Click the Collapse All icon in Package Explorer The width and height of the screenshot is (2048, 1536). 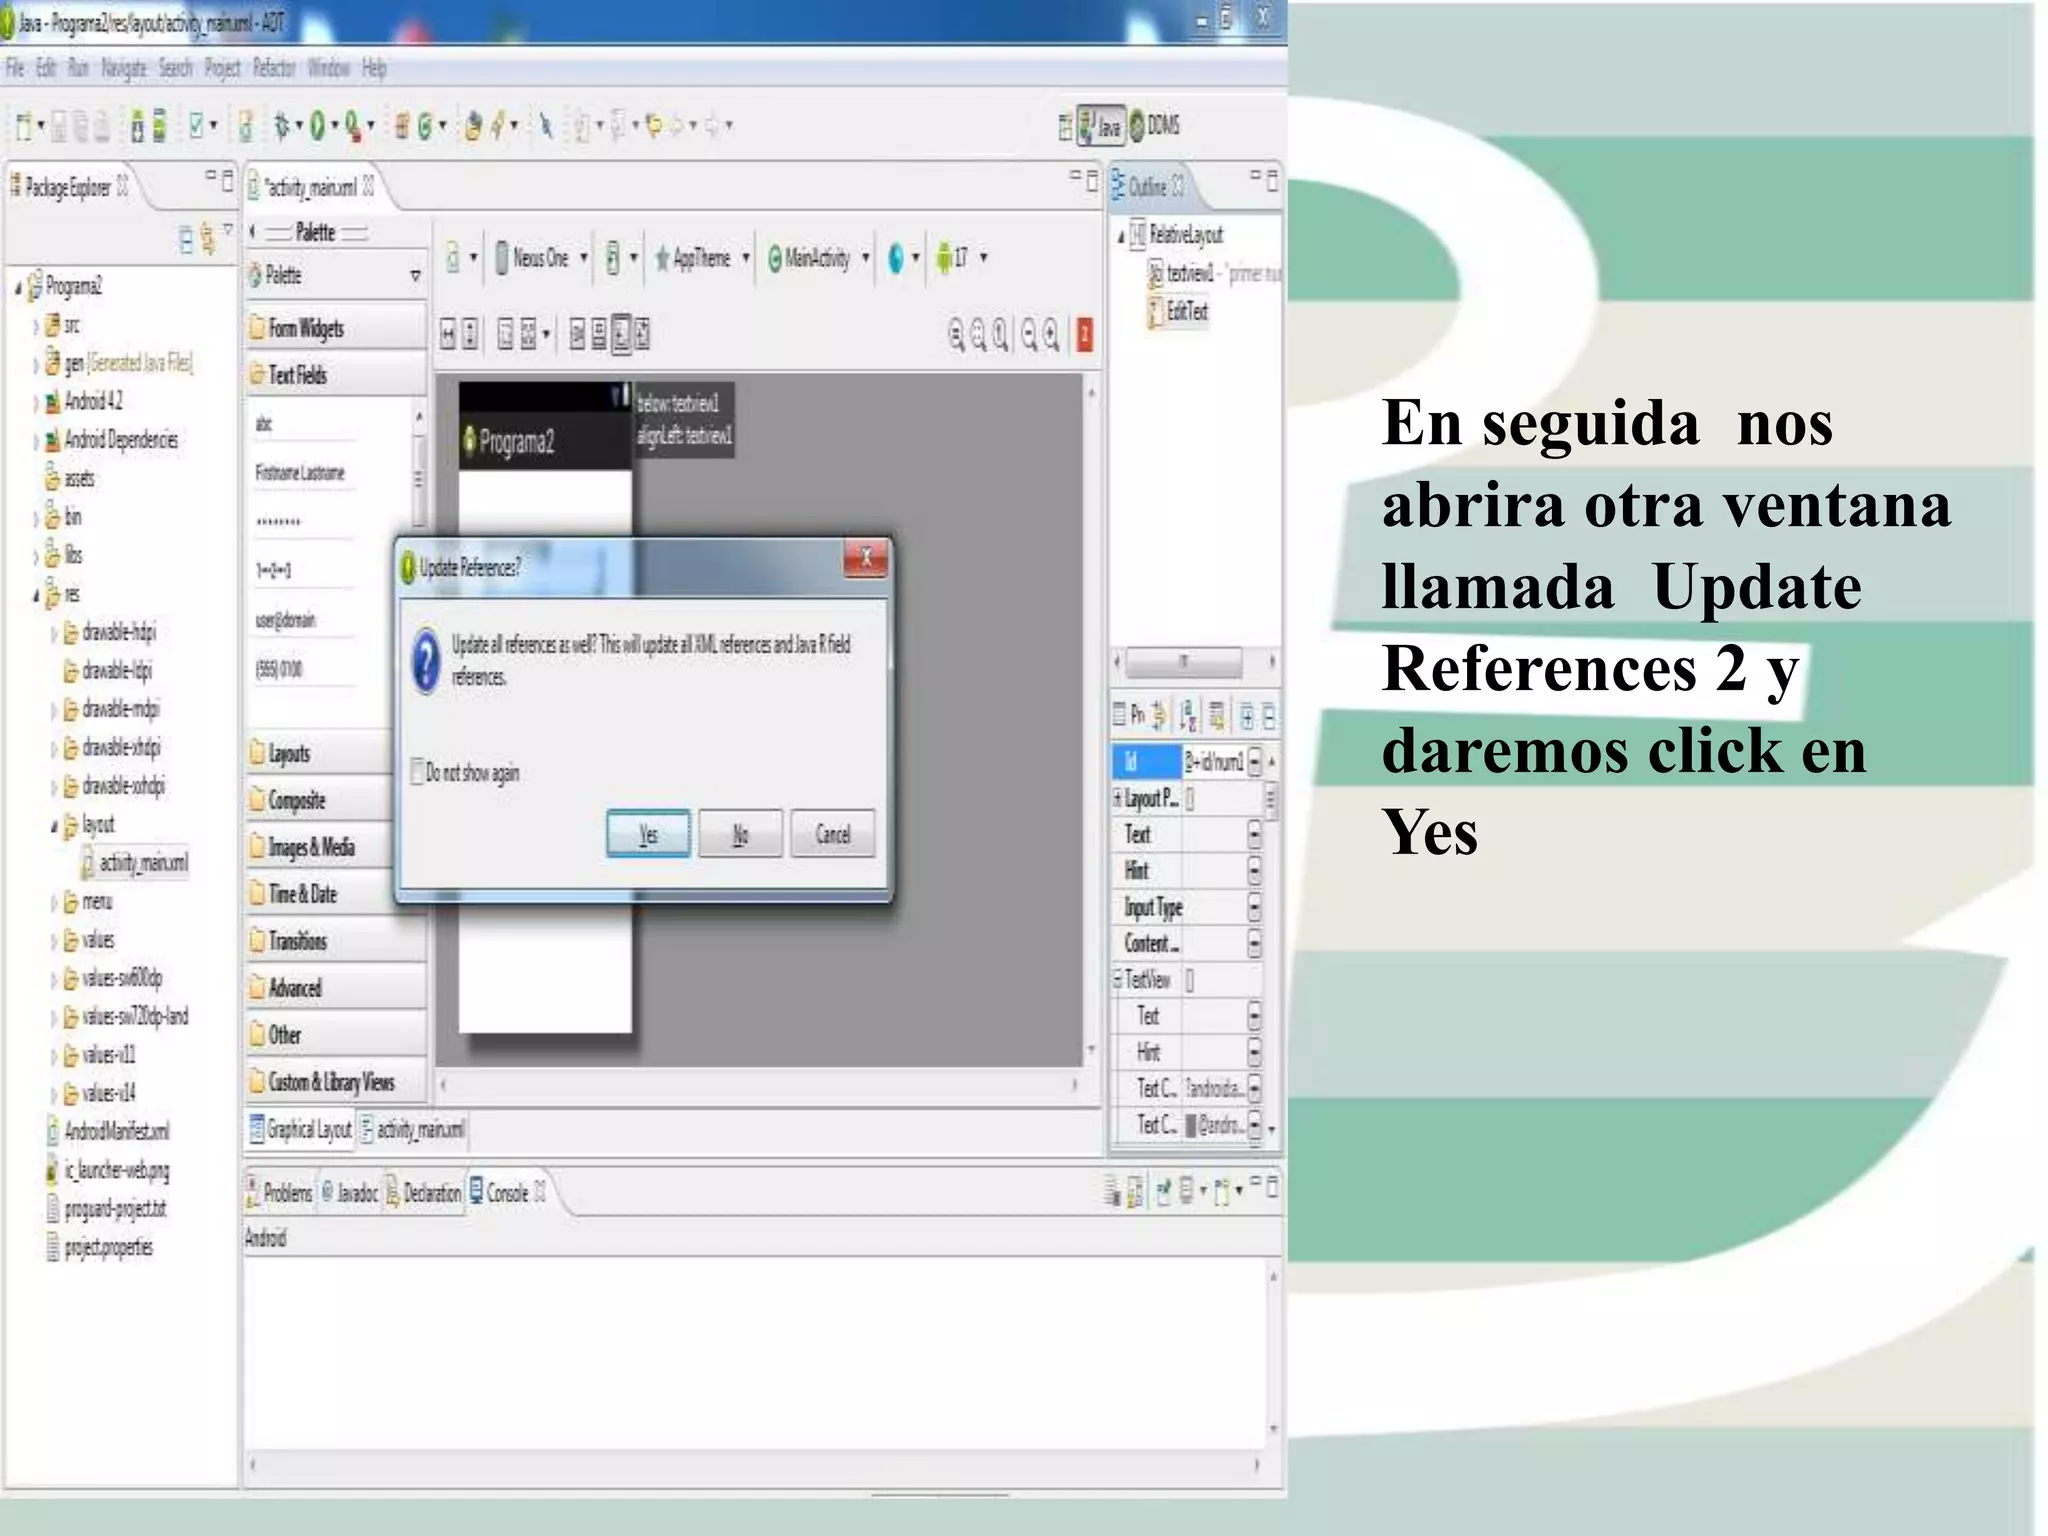pyautogui.click(x=186, y=240)
